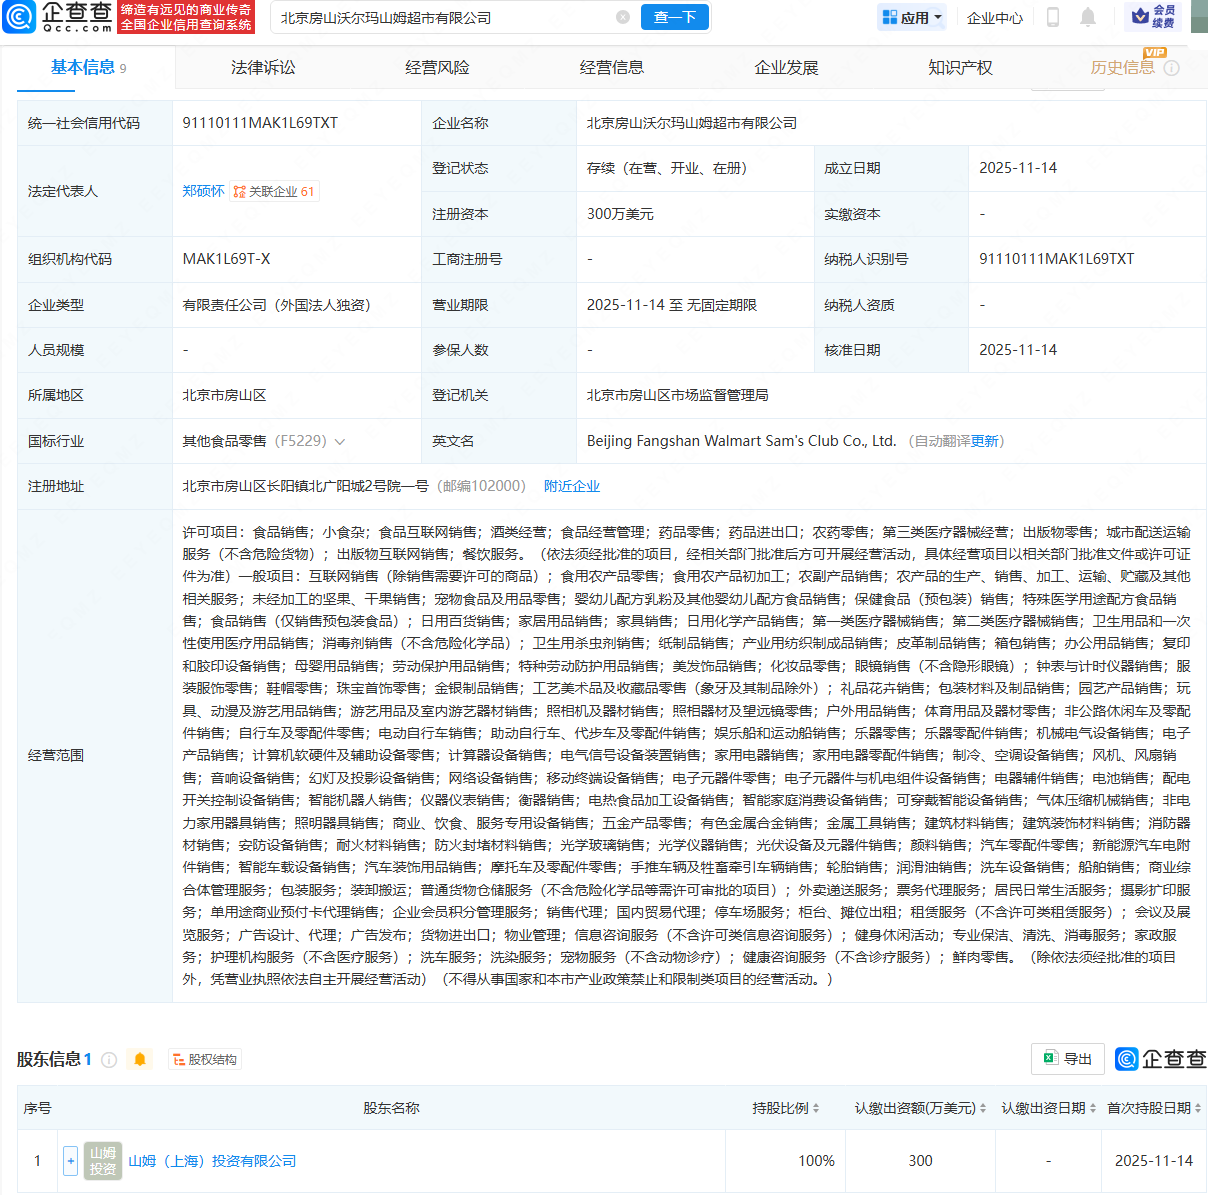Click company type 有限责任公司（外国法人独资）
Image resolution: width=1208 pixels, height=1195 pixels.
[276, 305]
